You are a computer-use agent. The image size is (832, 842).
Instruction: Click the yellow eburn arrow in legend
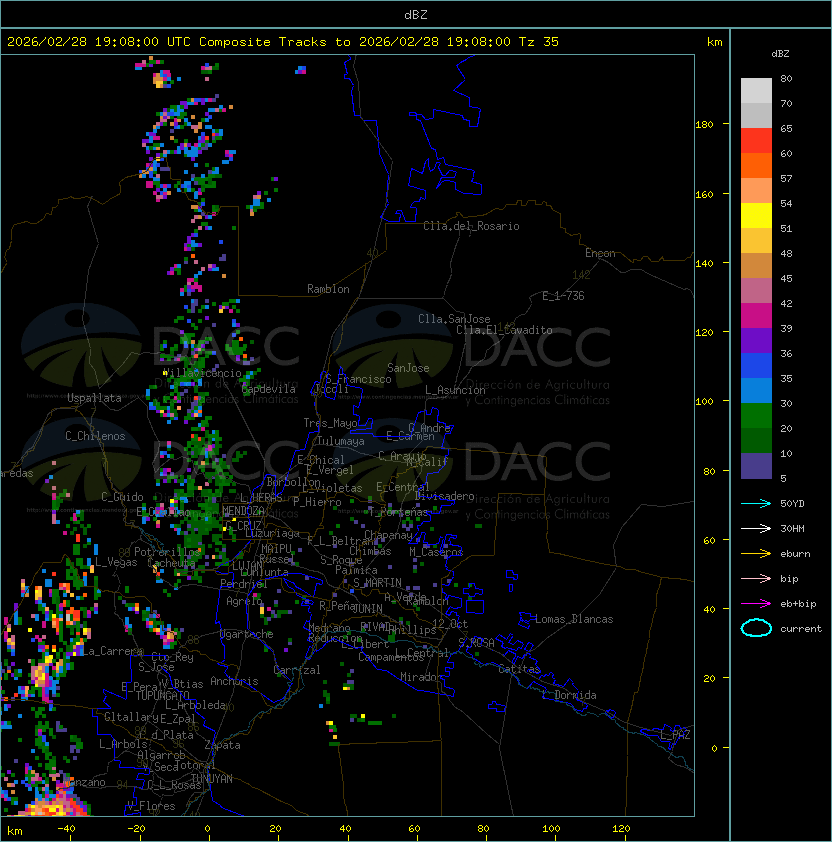coord(756,554)
